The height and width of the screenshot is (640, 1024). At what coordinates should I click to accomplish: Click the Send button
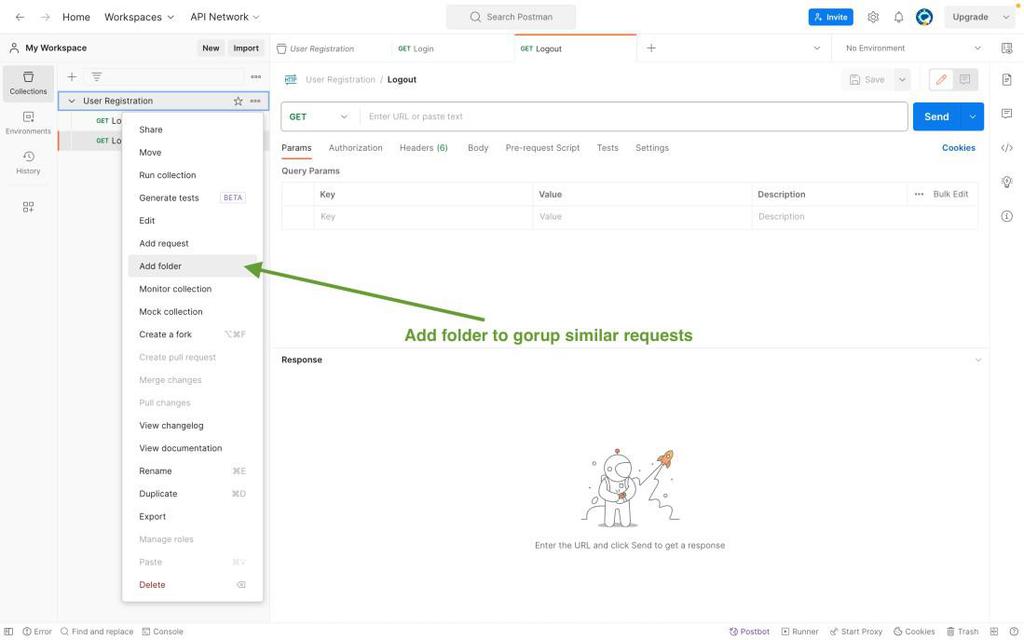coord(936,117)
